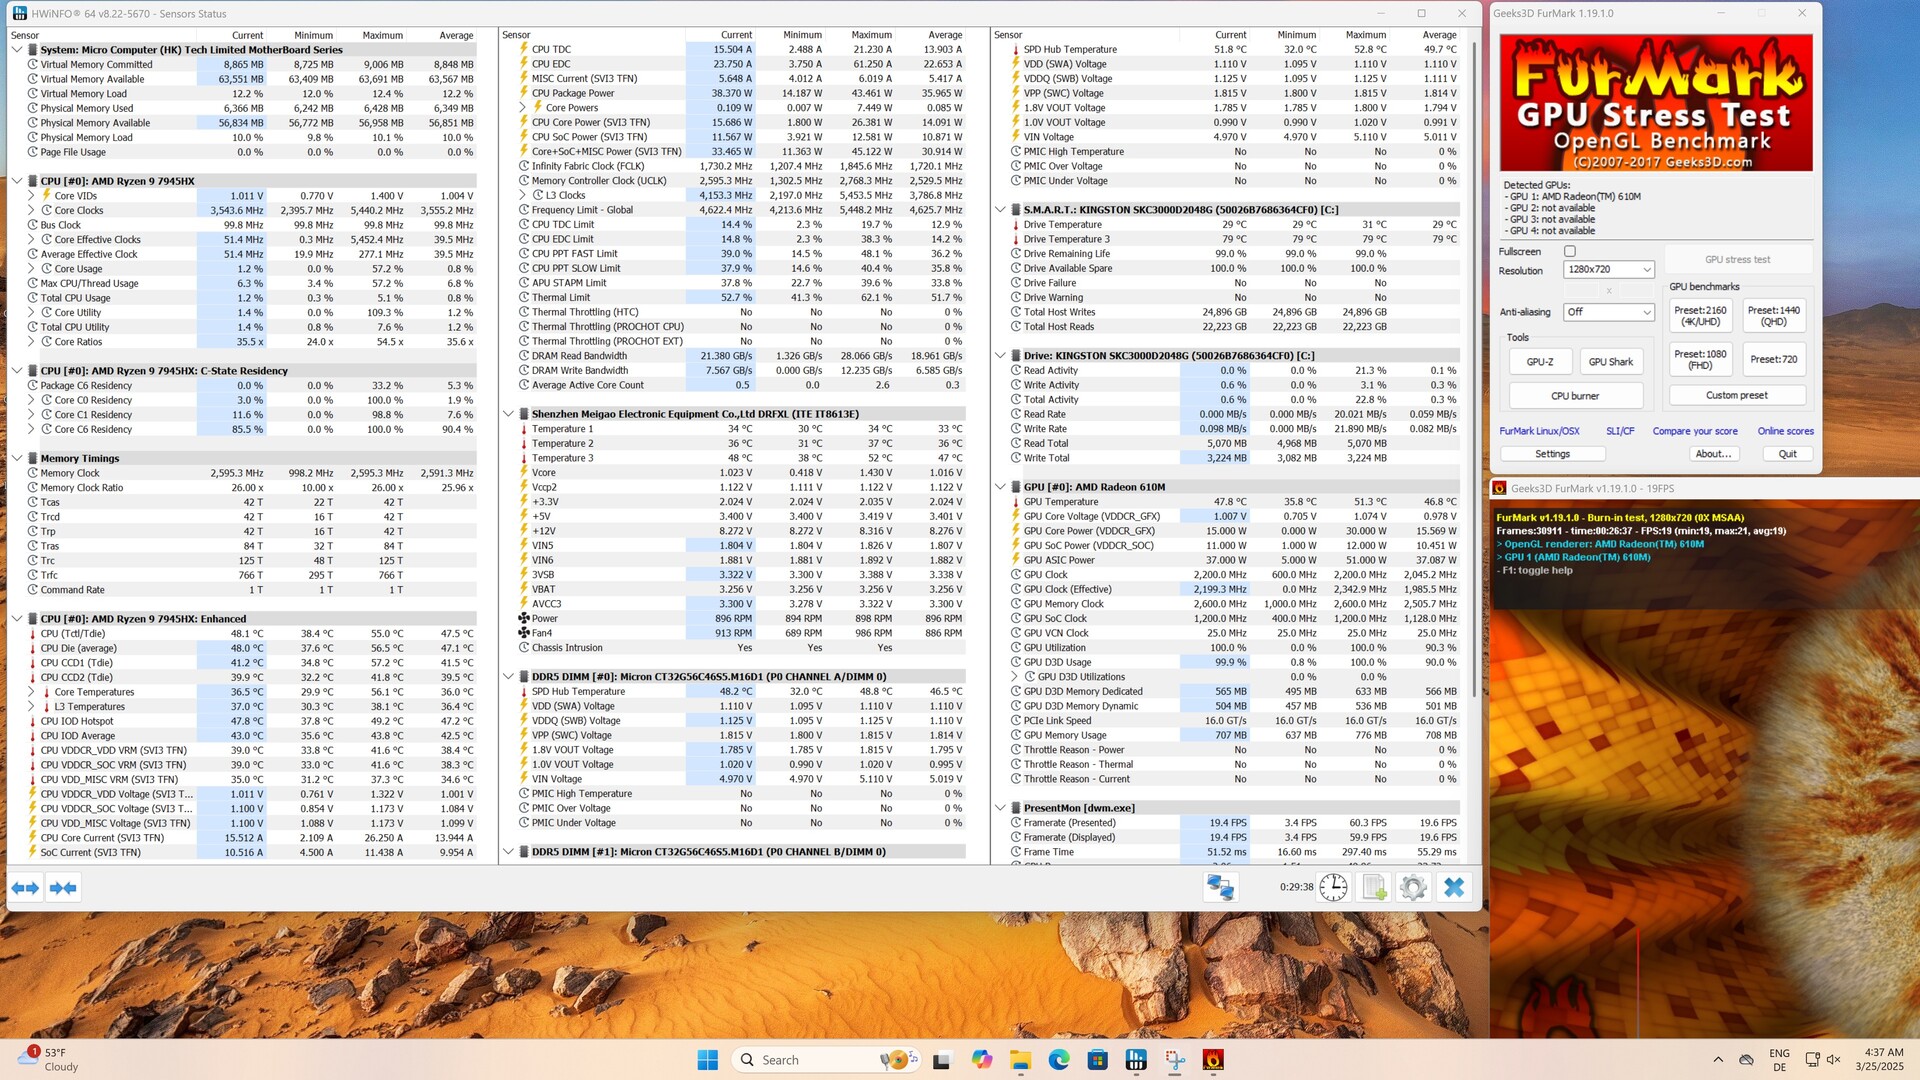Click the log file with plus icon
Viewport: 1920px width, 1080px height.
pyautogui.click(x=1374, y=887)
